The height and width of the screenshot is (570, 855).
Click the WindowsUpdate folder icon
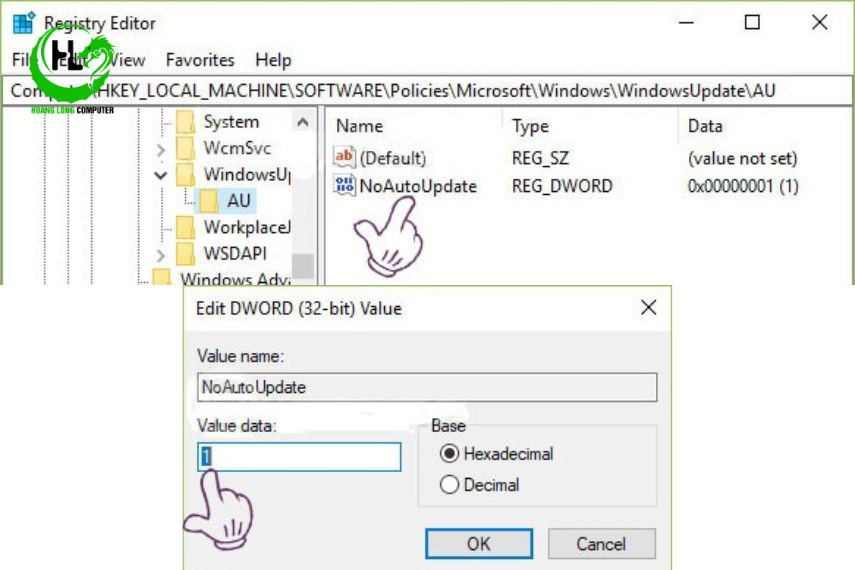tap(185, 174)
